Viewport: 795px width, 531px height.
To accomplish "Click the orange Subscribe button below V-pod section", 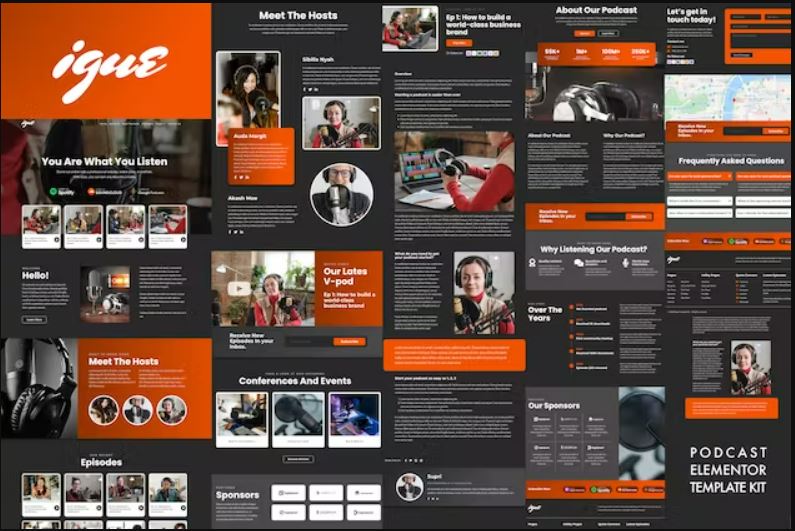I will click(x=349, y=341).
